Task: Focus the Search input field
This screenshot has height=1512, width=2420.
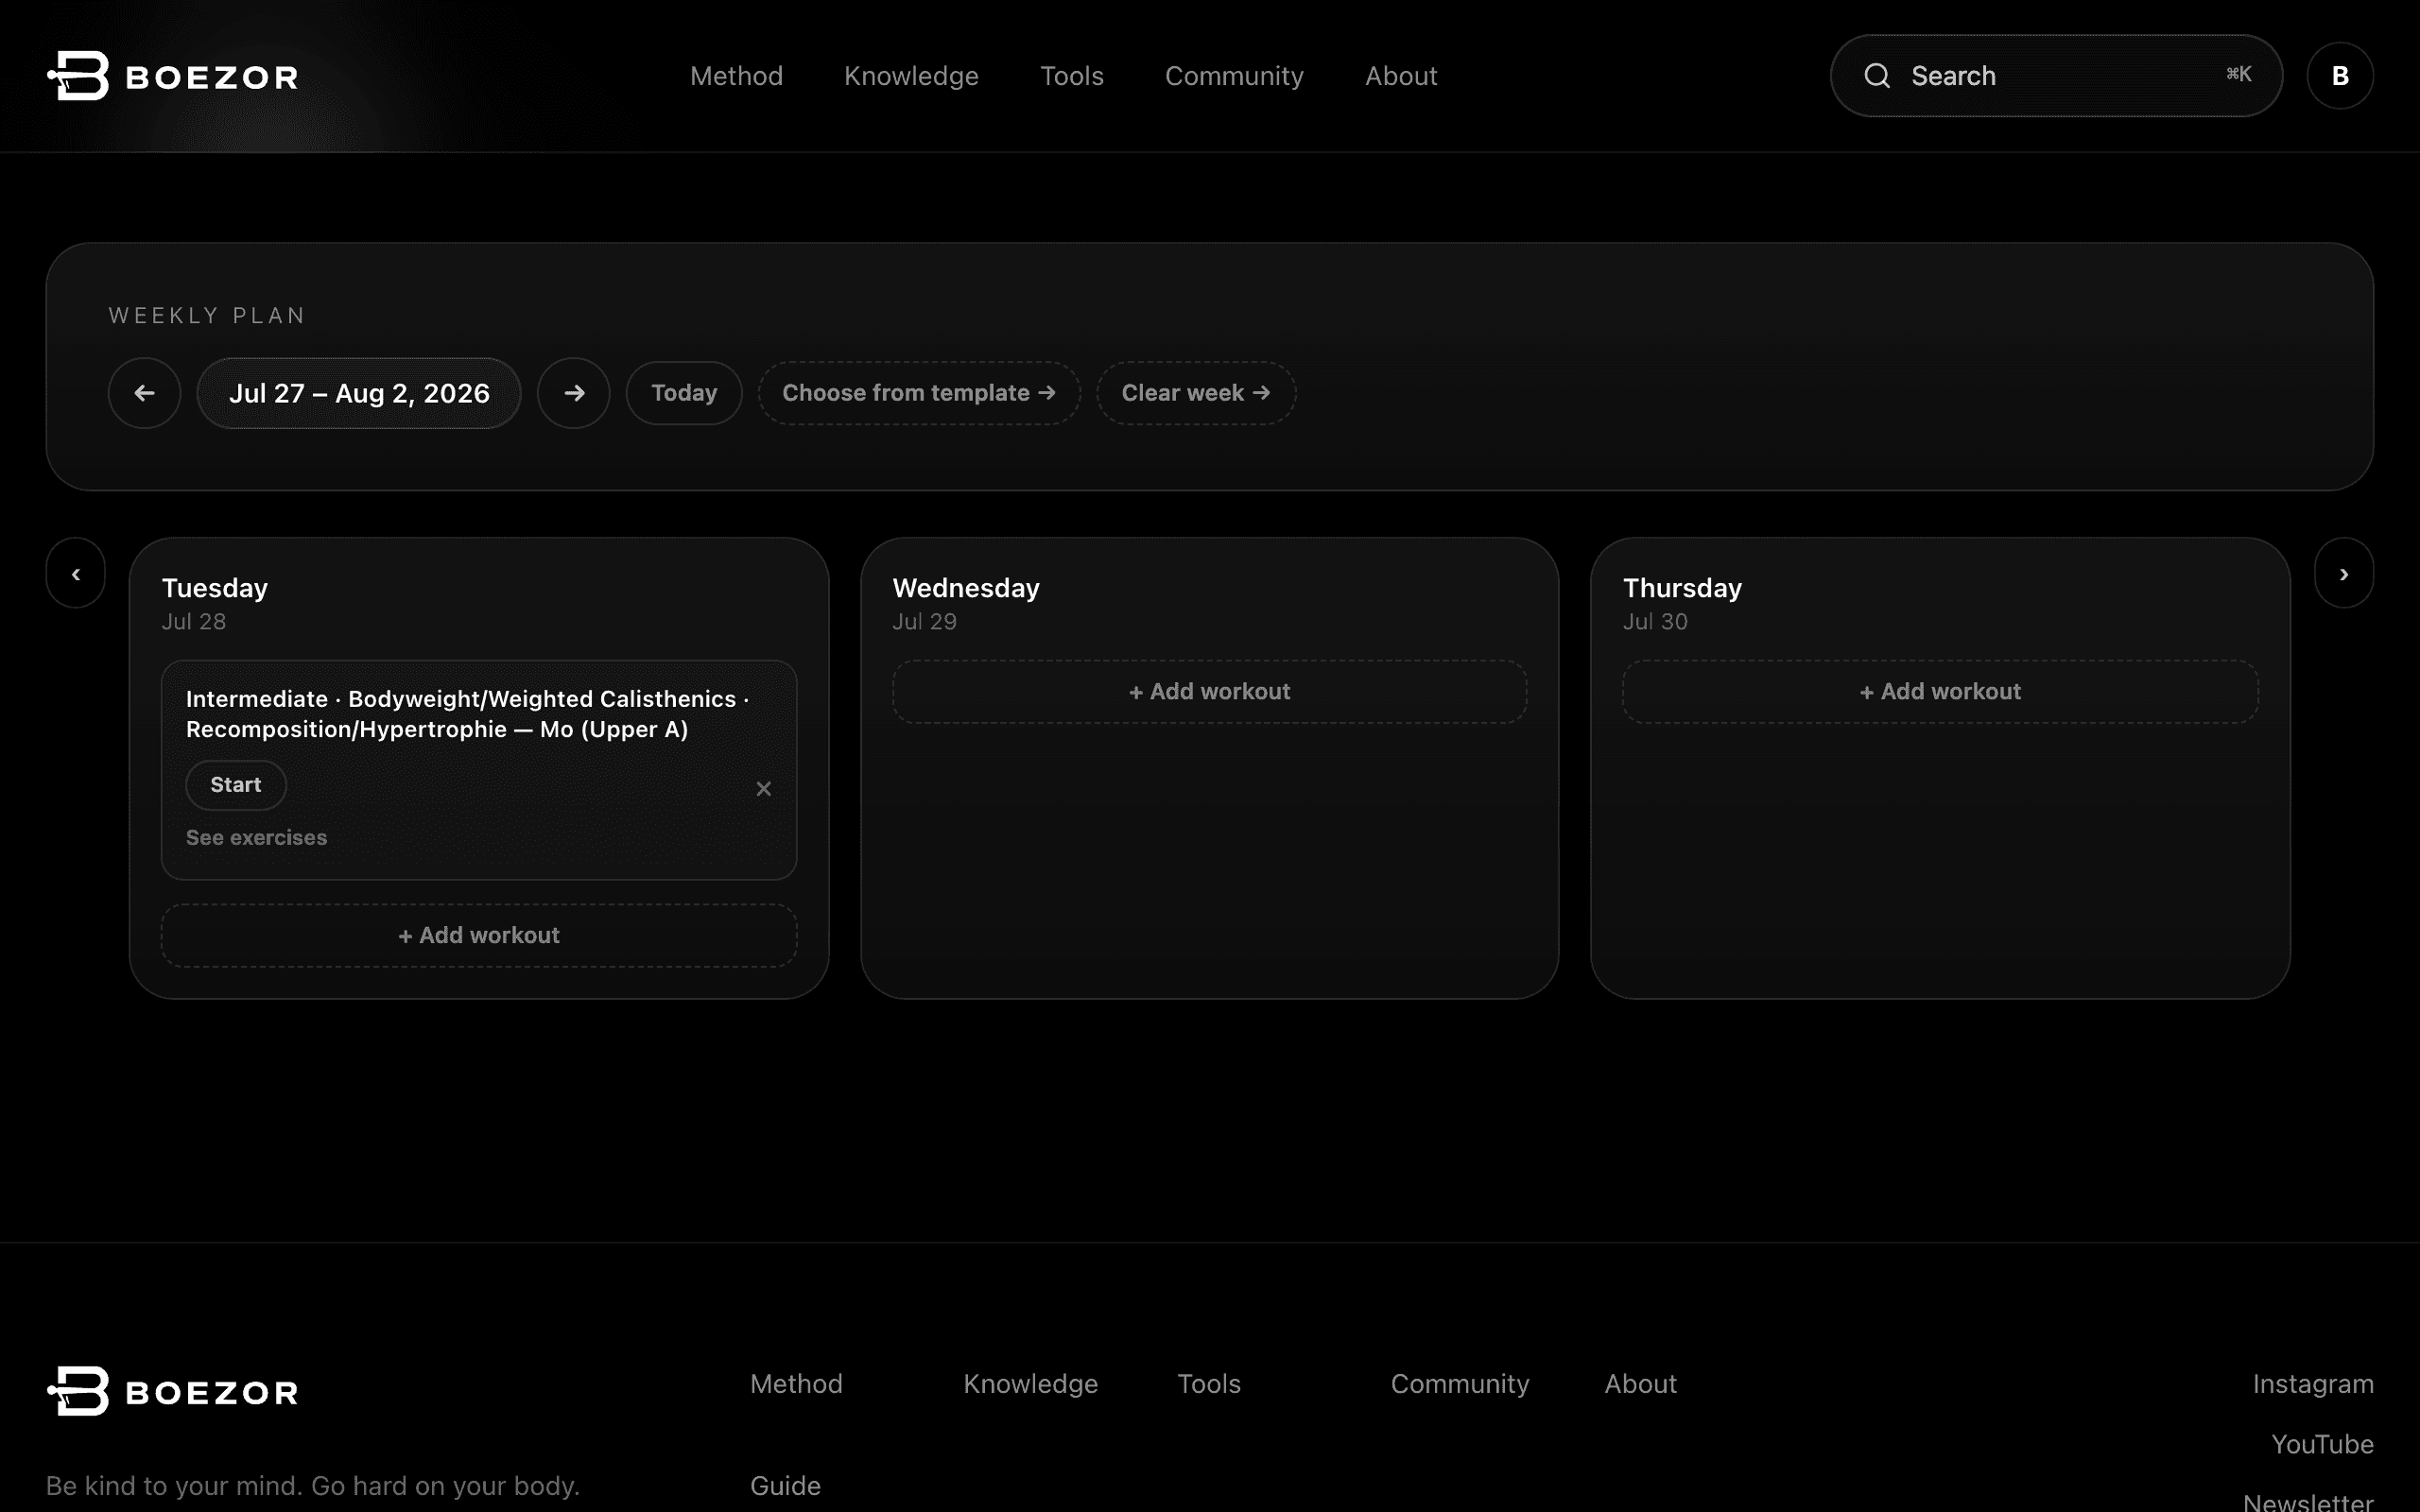Action: click(x=2056, y=76)
